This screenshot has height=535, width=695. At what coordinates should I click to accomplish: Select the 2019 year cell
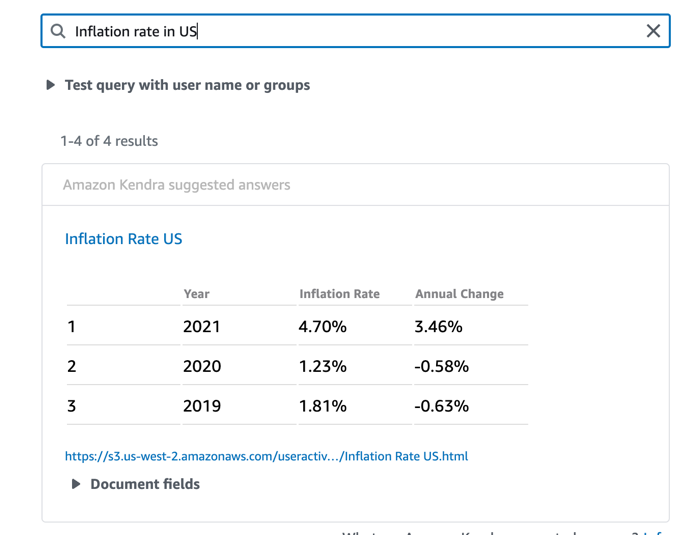[x=201, y=407]
